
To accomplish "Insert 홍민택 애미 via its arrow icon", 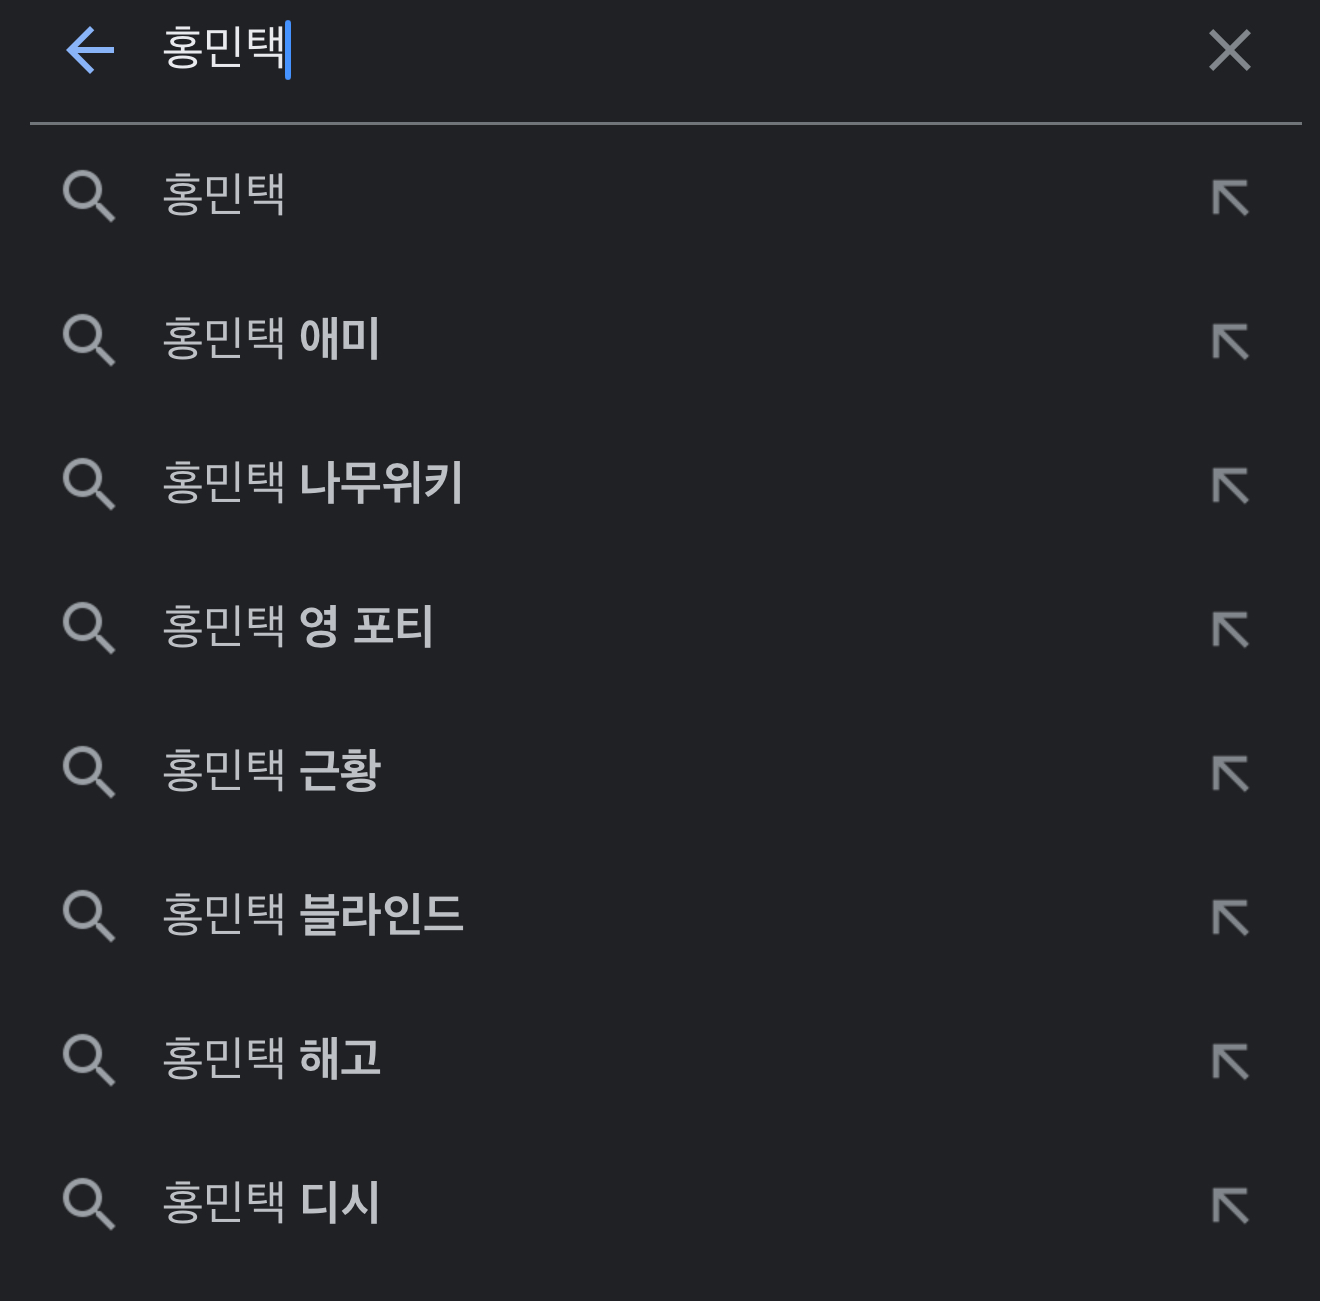I will [x=1230, y=341].
